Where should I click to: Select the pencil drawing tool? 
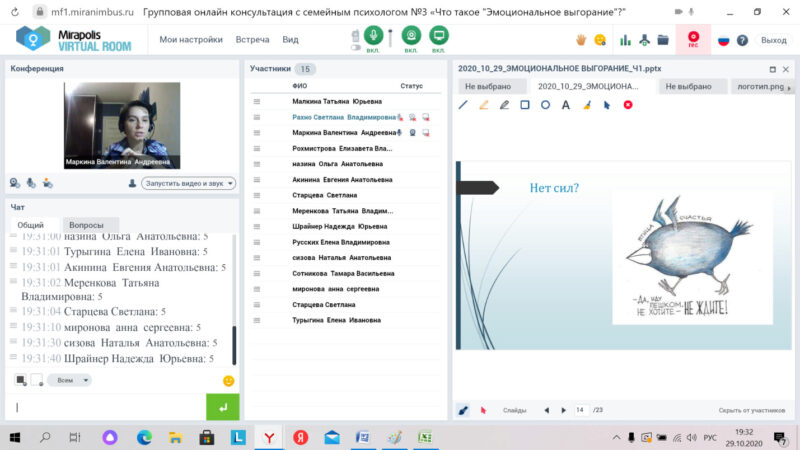(x=504, y=105)
